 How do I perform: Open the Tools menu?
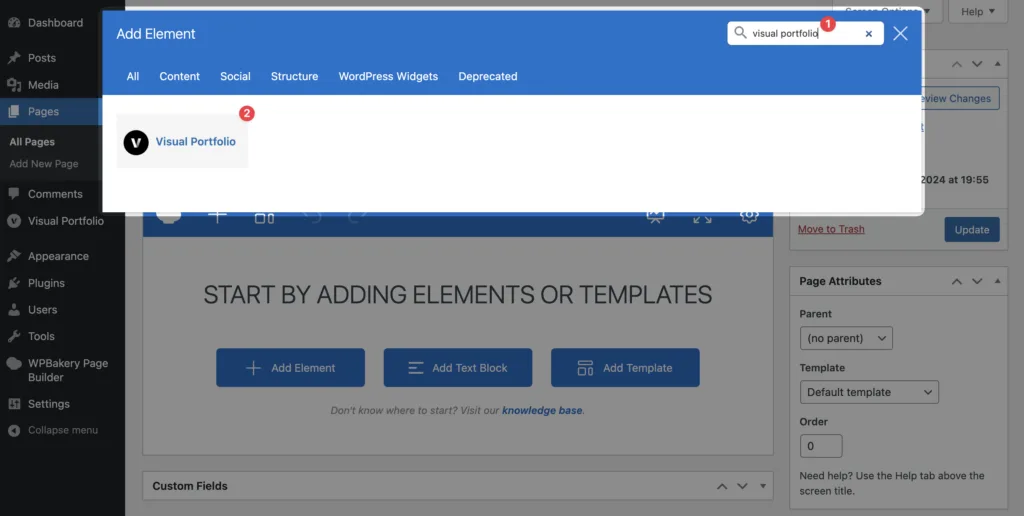tap(31, 336)
